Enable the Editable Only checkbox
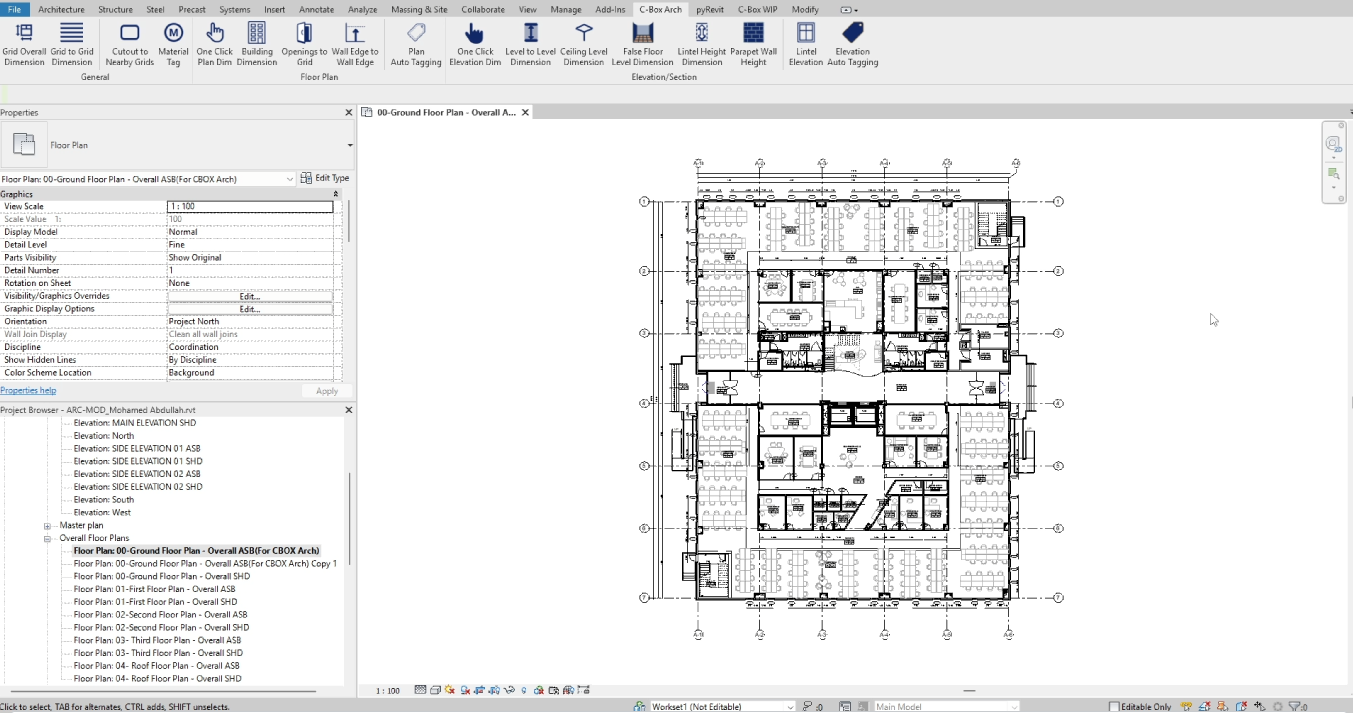 click(x=1114, y=707)
